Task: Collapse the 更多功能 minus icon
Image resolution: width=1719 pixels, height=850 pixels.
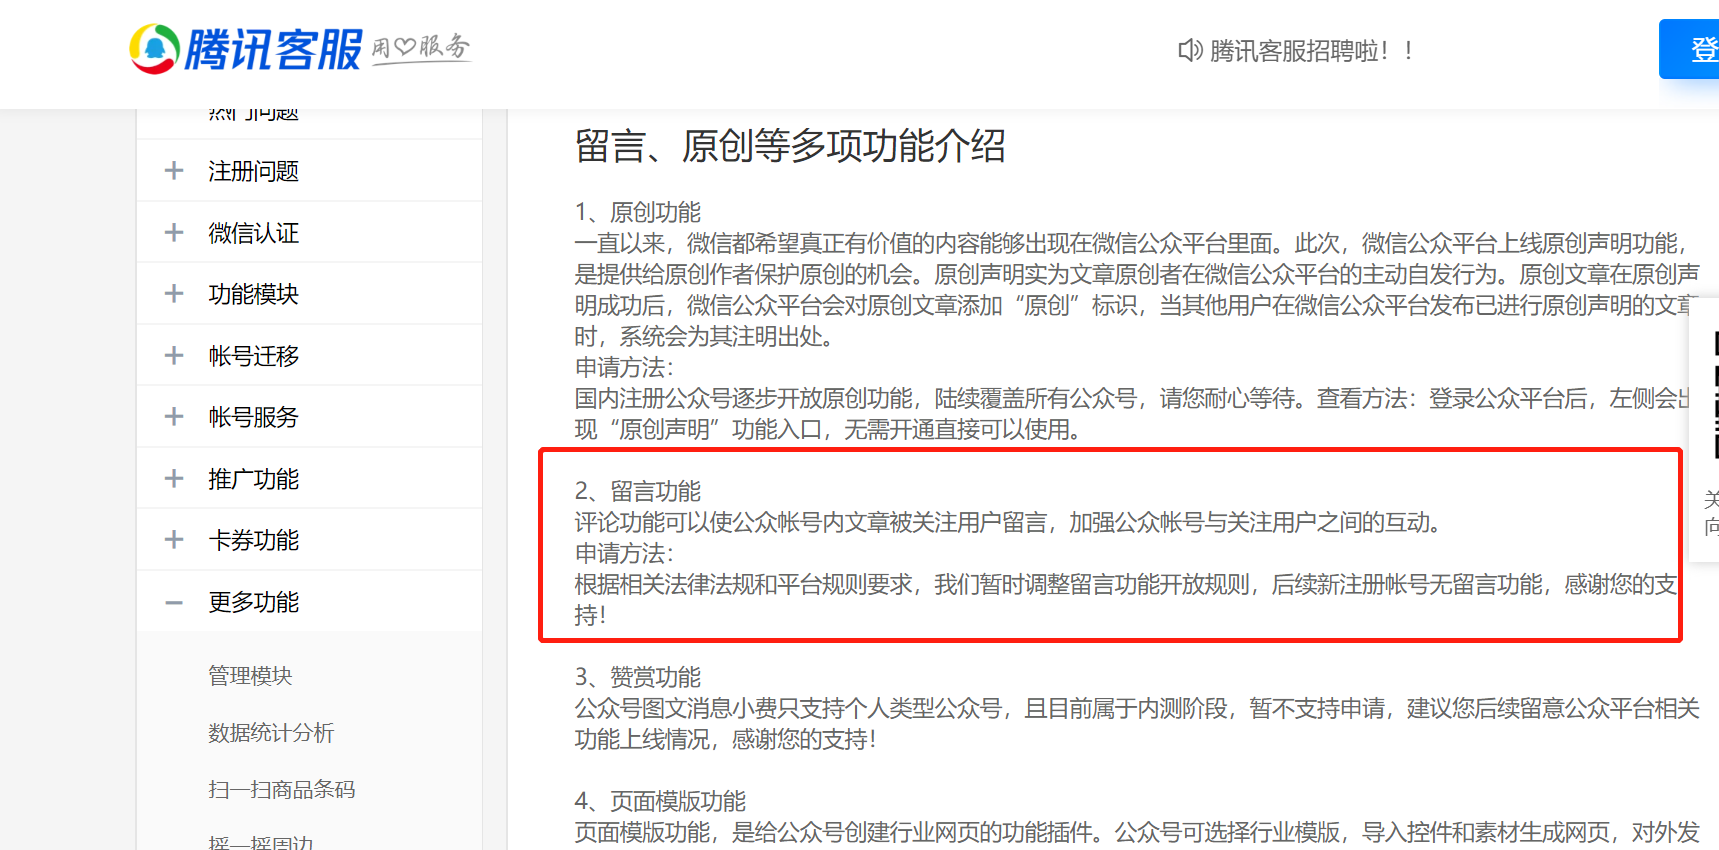Action: point(174,602)
